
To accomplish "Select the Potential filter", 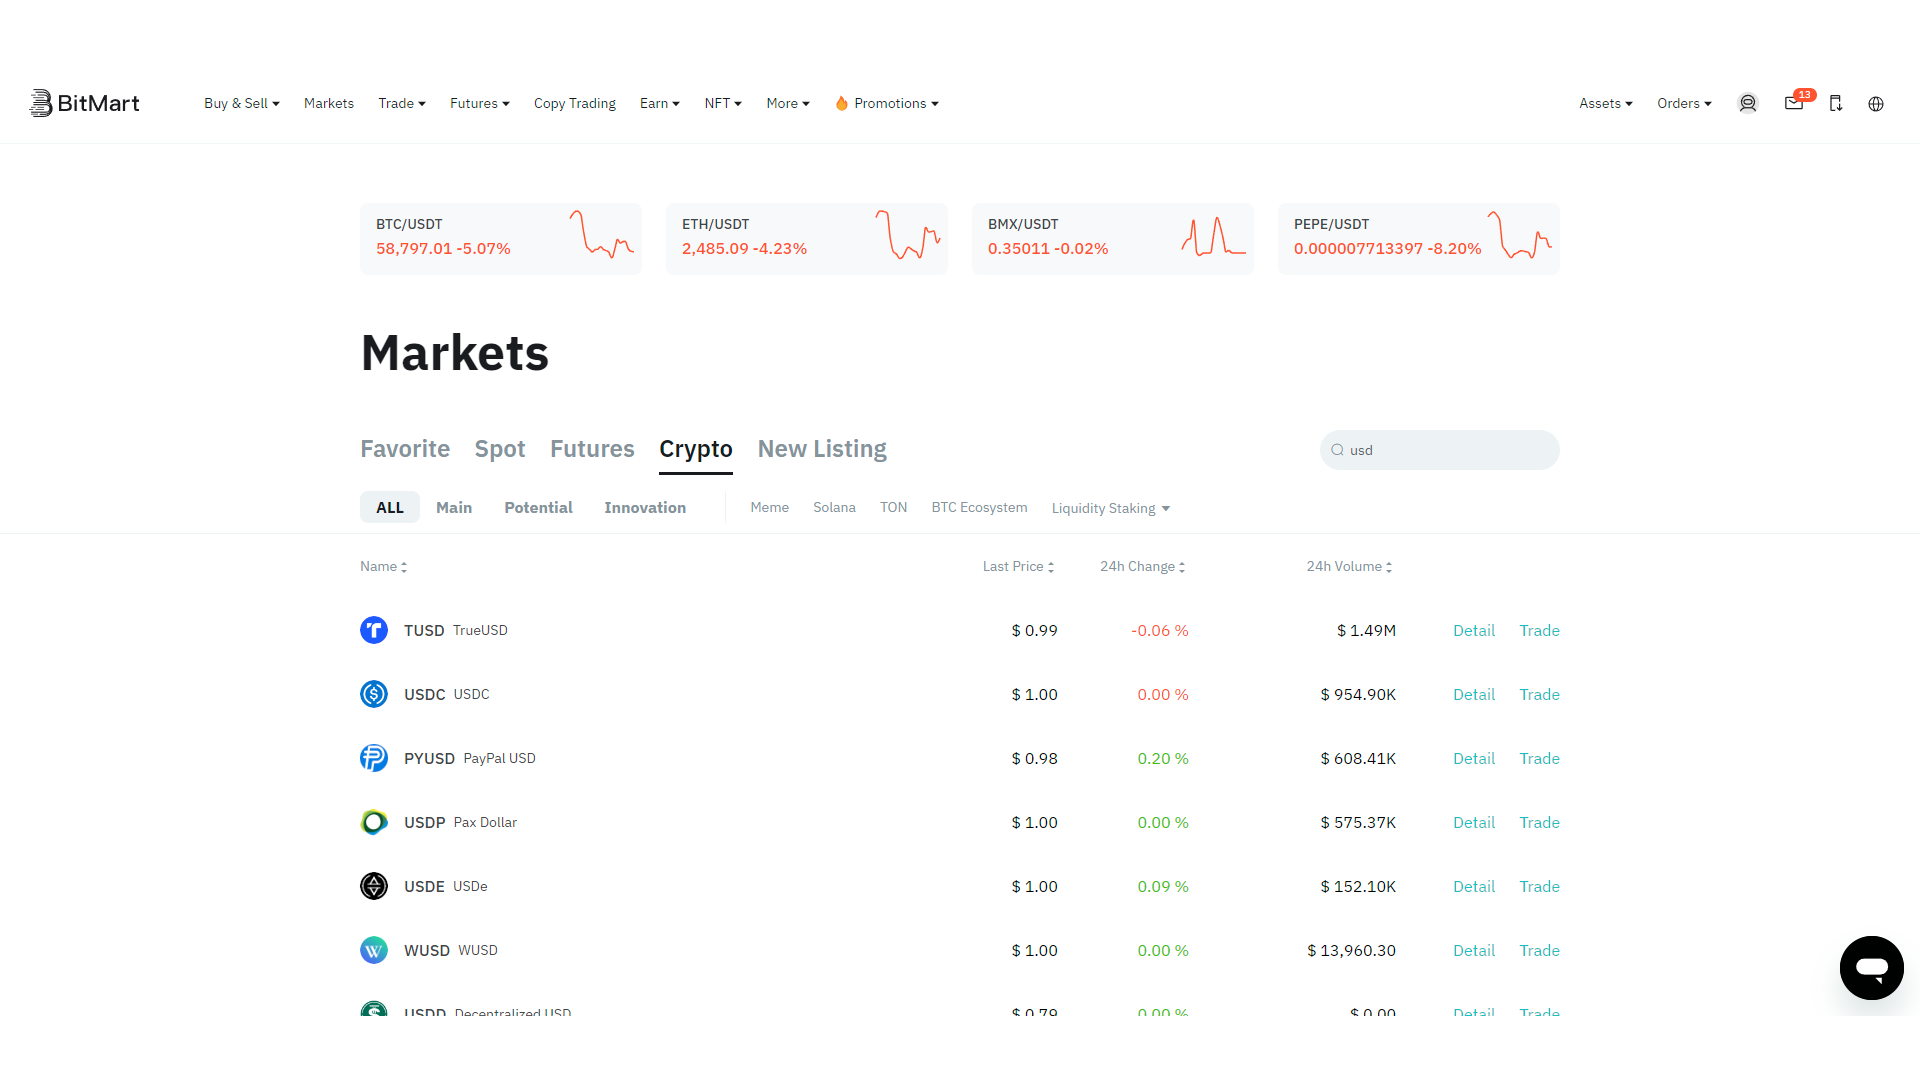I will pyautogui.click(x=538, y=508).
